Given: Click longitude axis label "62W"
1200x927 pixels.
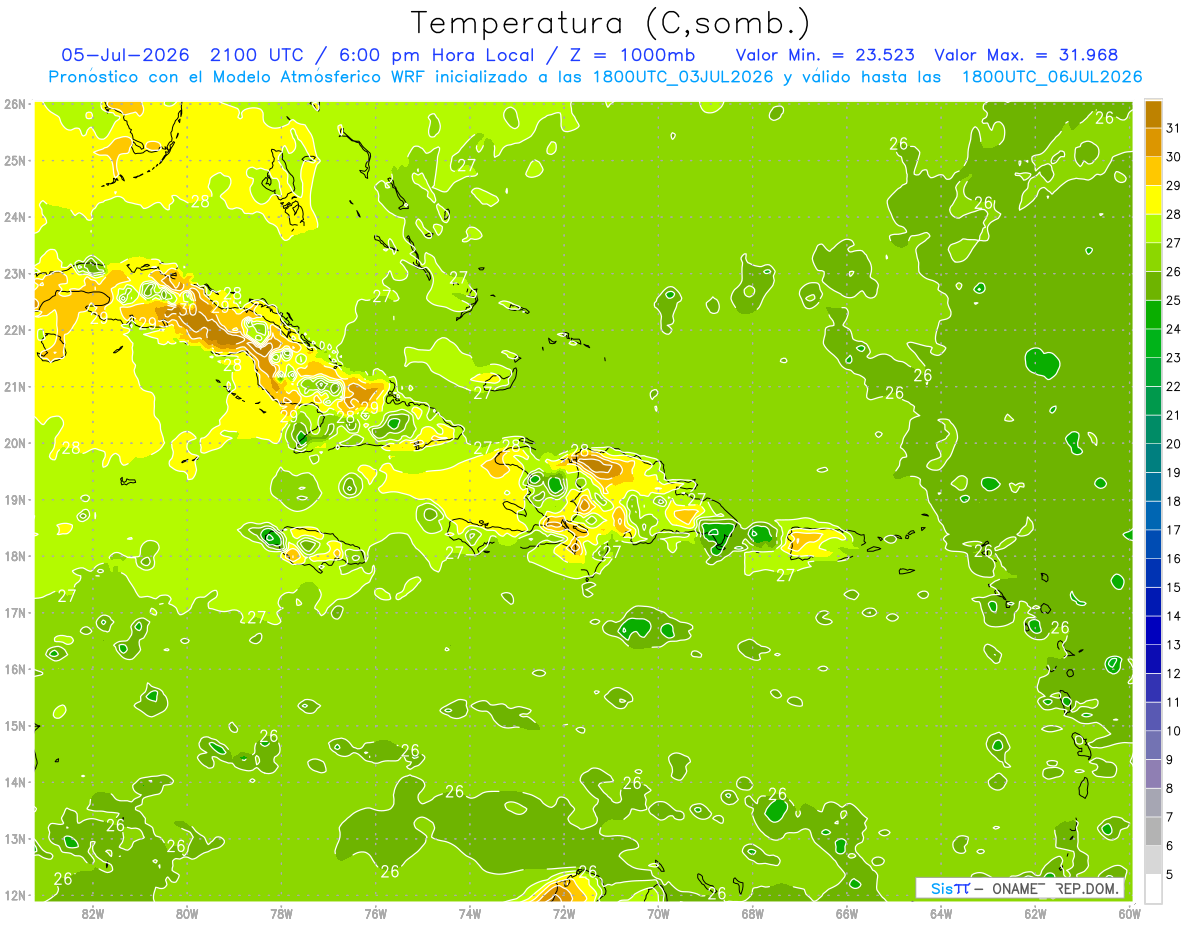Looking at the screenshot, I should 1035,913.
